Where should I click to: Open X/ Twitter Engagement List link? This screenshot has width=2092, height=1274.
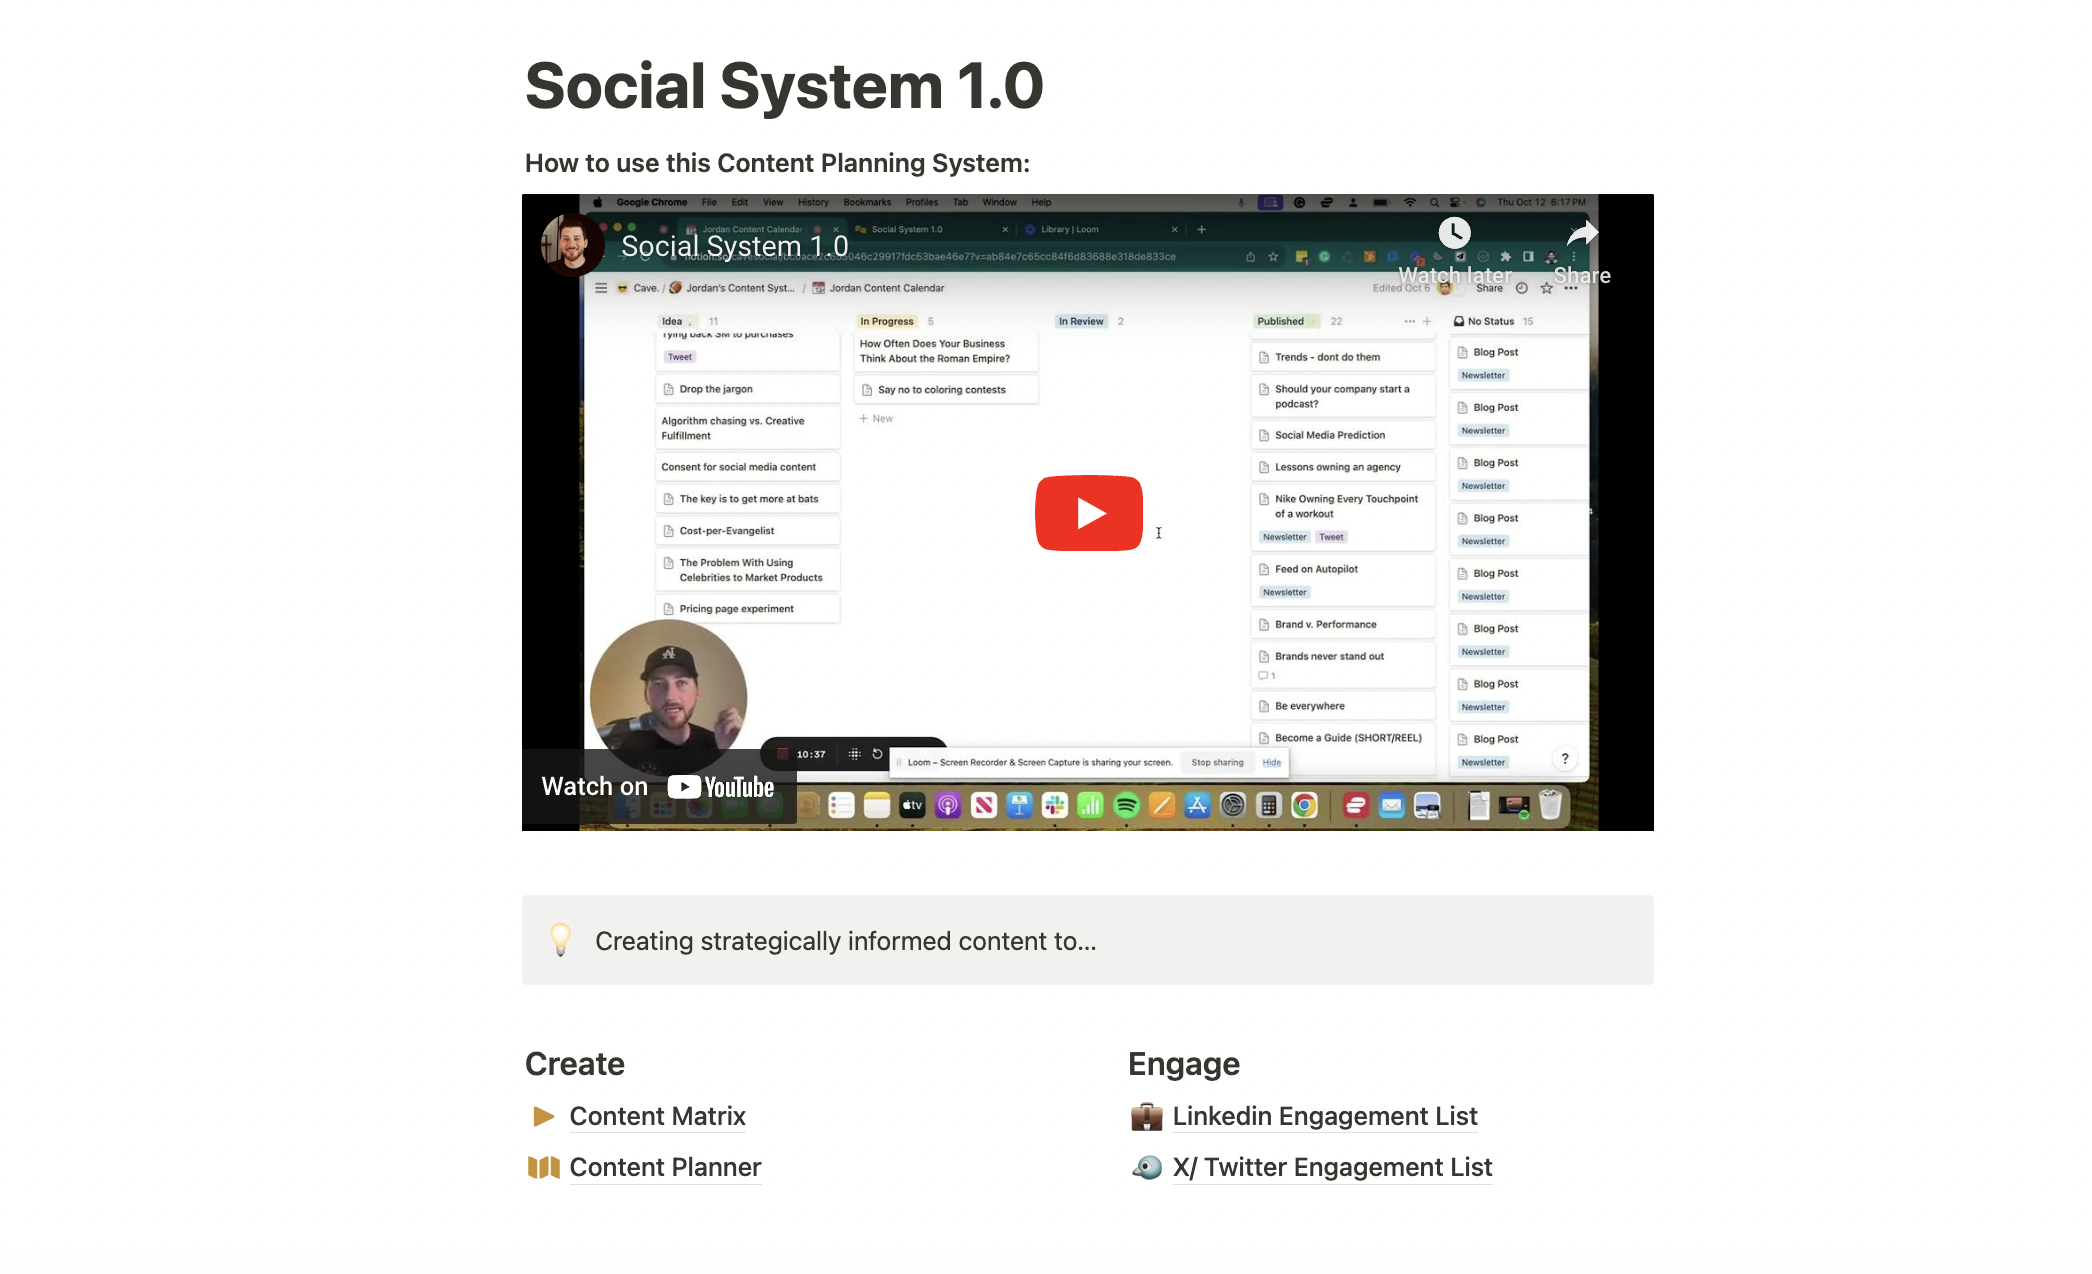click(x=1331, y=1167)
